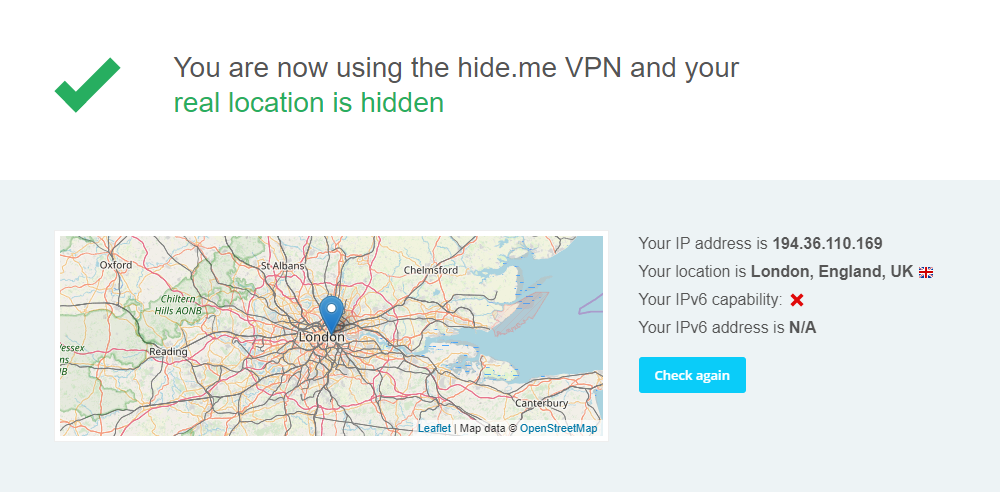Click the Canterbury label on the map

541,403
